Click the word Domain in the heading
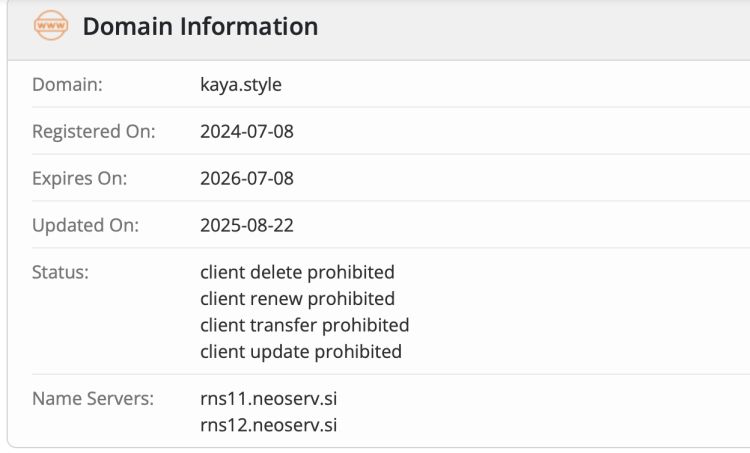Viewport: 750px width, 453px height. tap(127, 27)
